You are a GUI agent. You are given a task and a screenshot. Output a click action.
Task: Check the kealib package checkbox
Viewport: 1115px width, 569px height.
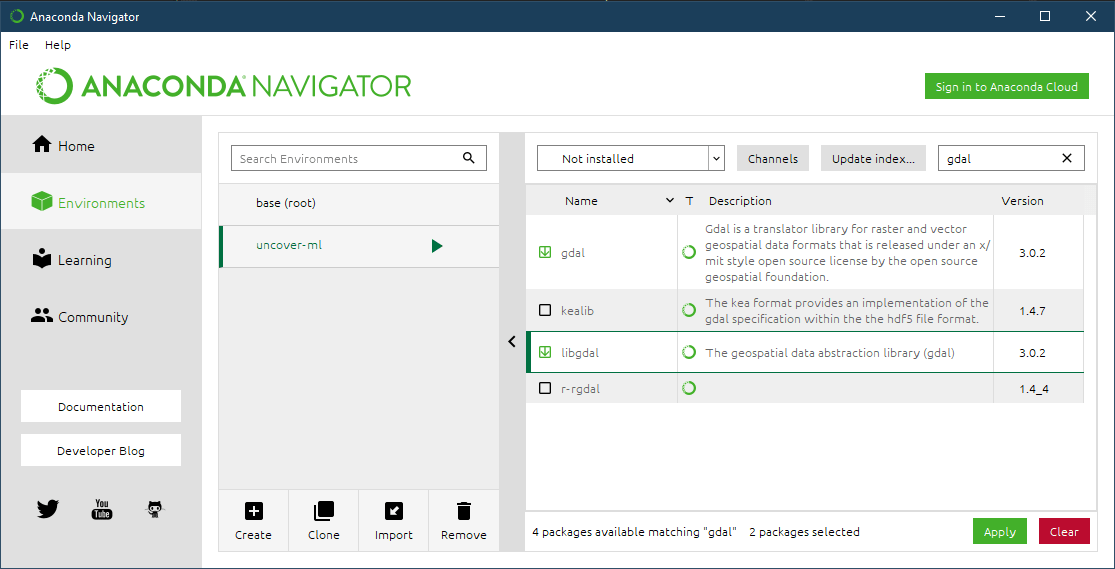545,310
